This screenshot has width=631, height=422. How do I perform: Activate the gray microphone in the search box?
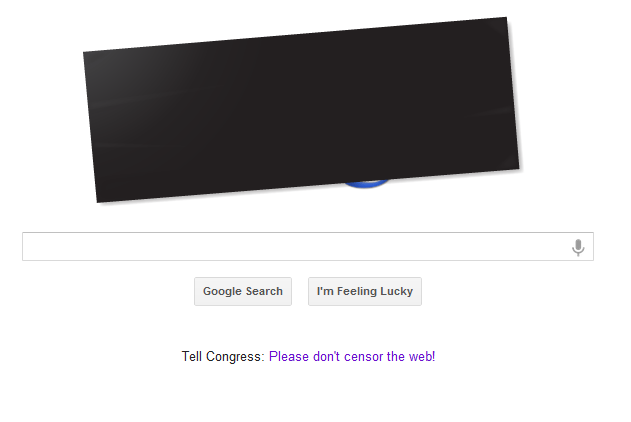pos(578,247)
